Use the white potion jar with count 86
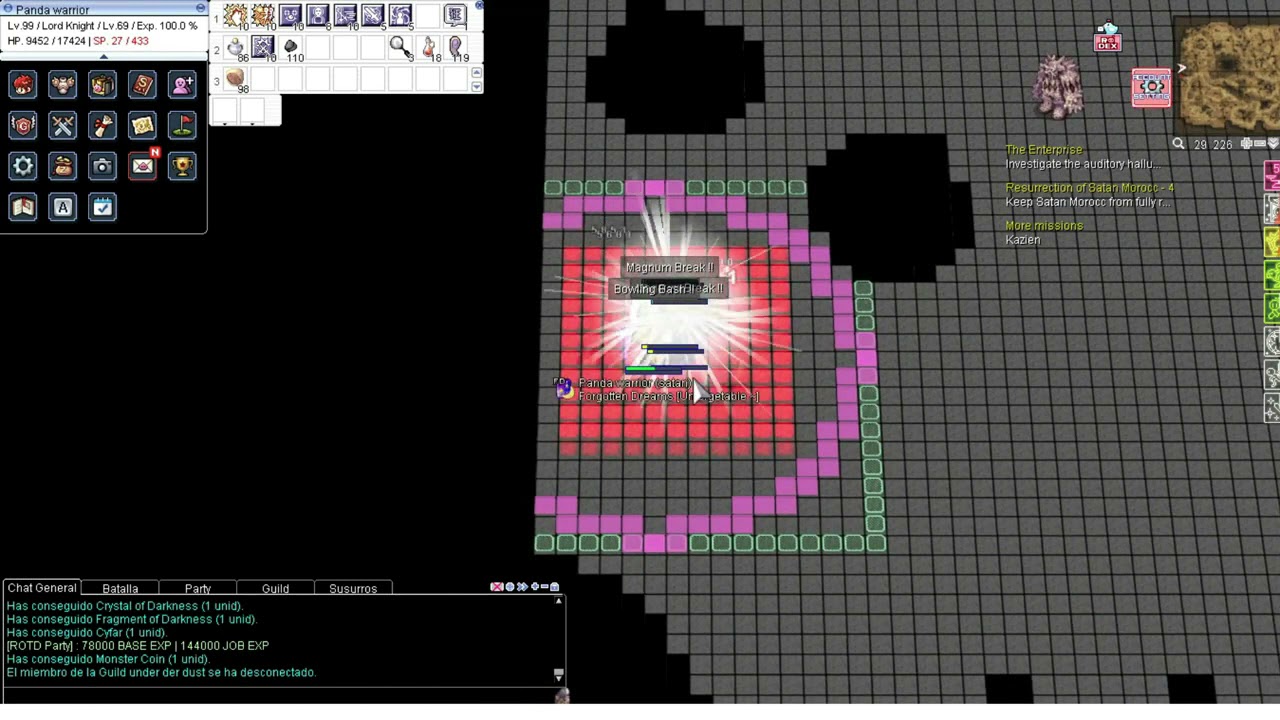Screen dimensions: 1280x720 pos(235,48)
